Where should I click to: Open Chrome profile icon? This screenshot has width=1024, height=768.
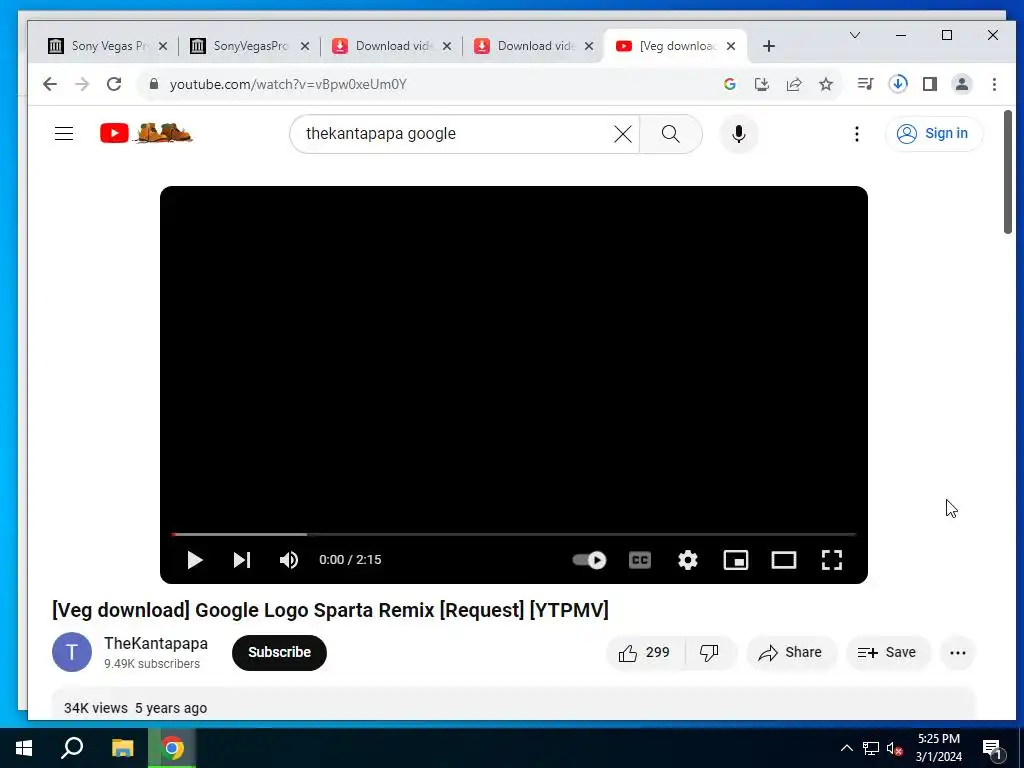(962, 84)
